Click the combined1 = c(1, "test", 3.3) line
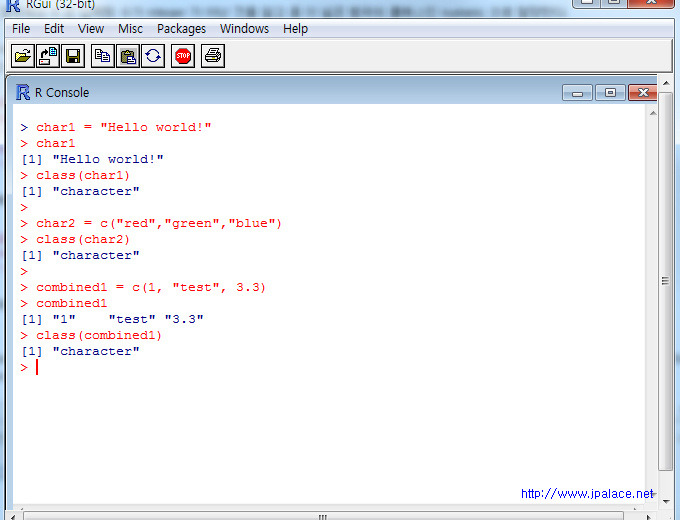Image resolution: width=680 pixels, height=520 pixels. tap(143, 287)
